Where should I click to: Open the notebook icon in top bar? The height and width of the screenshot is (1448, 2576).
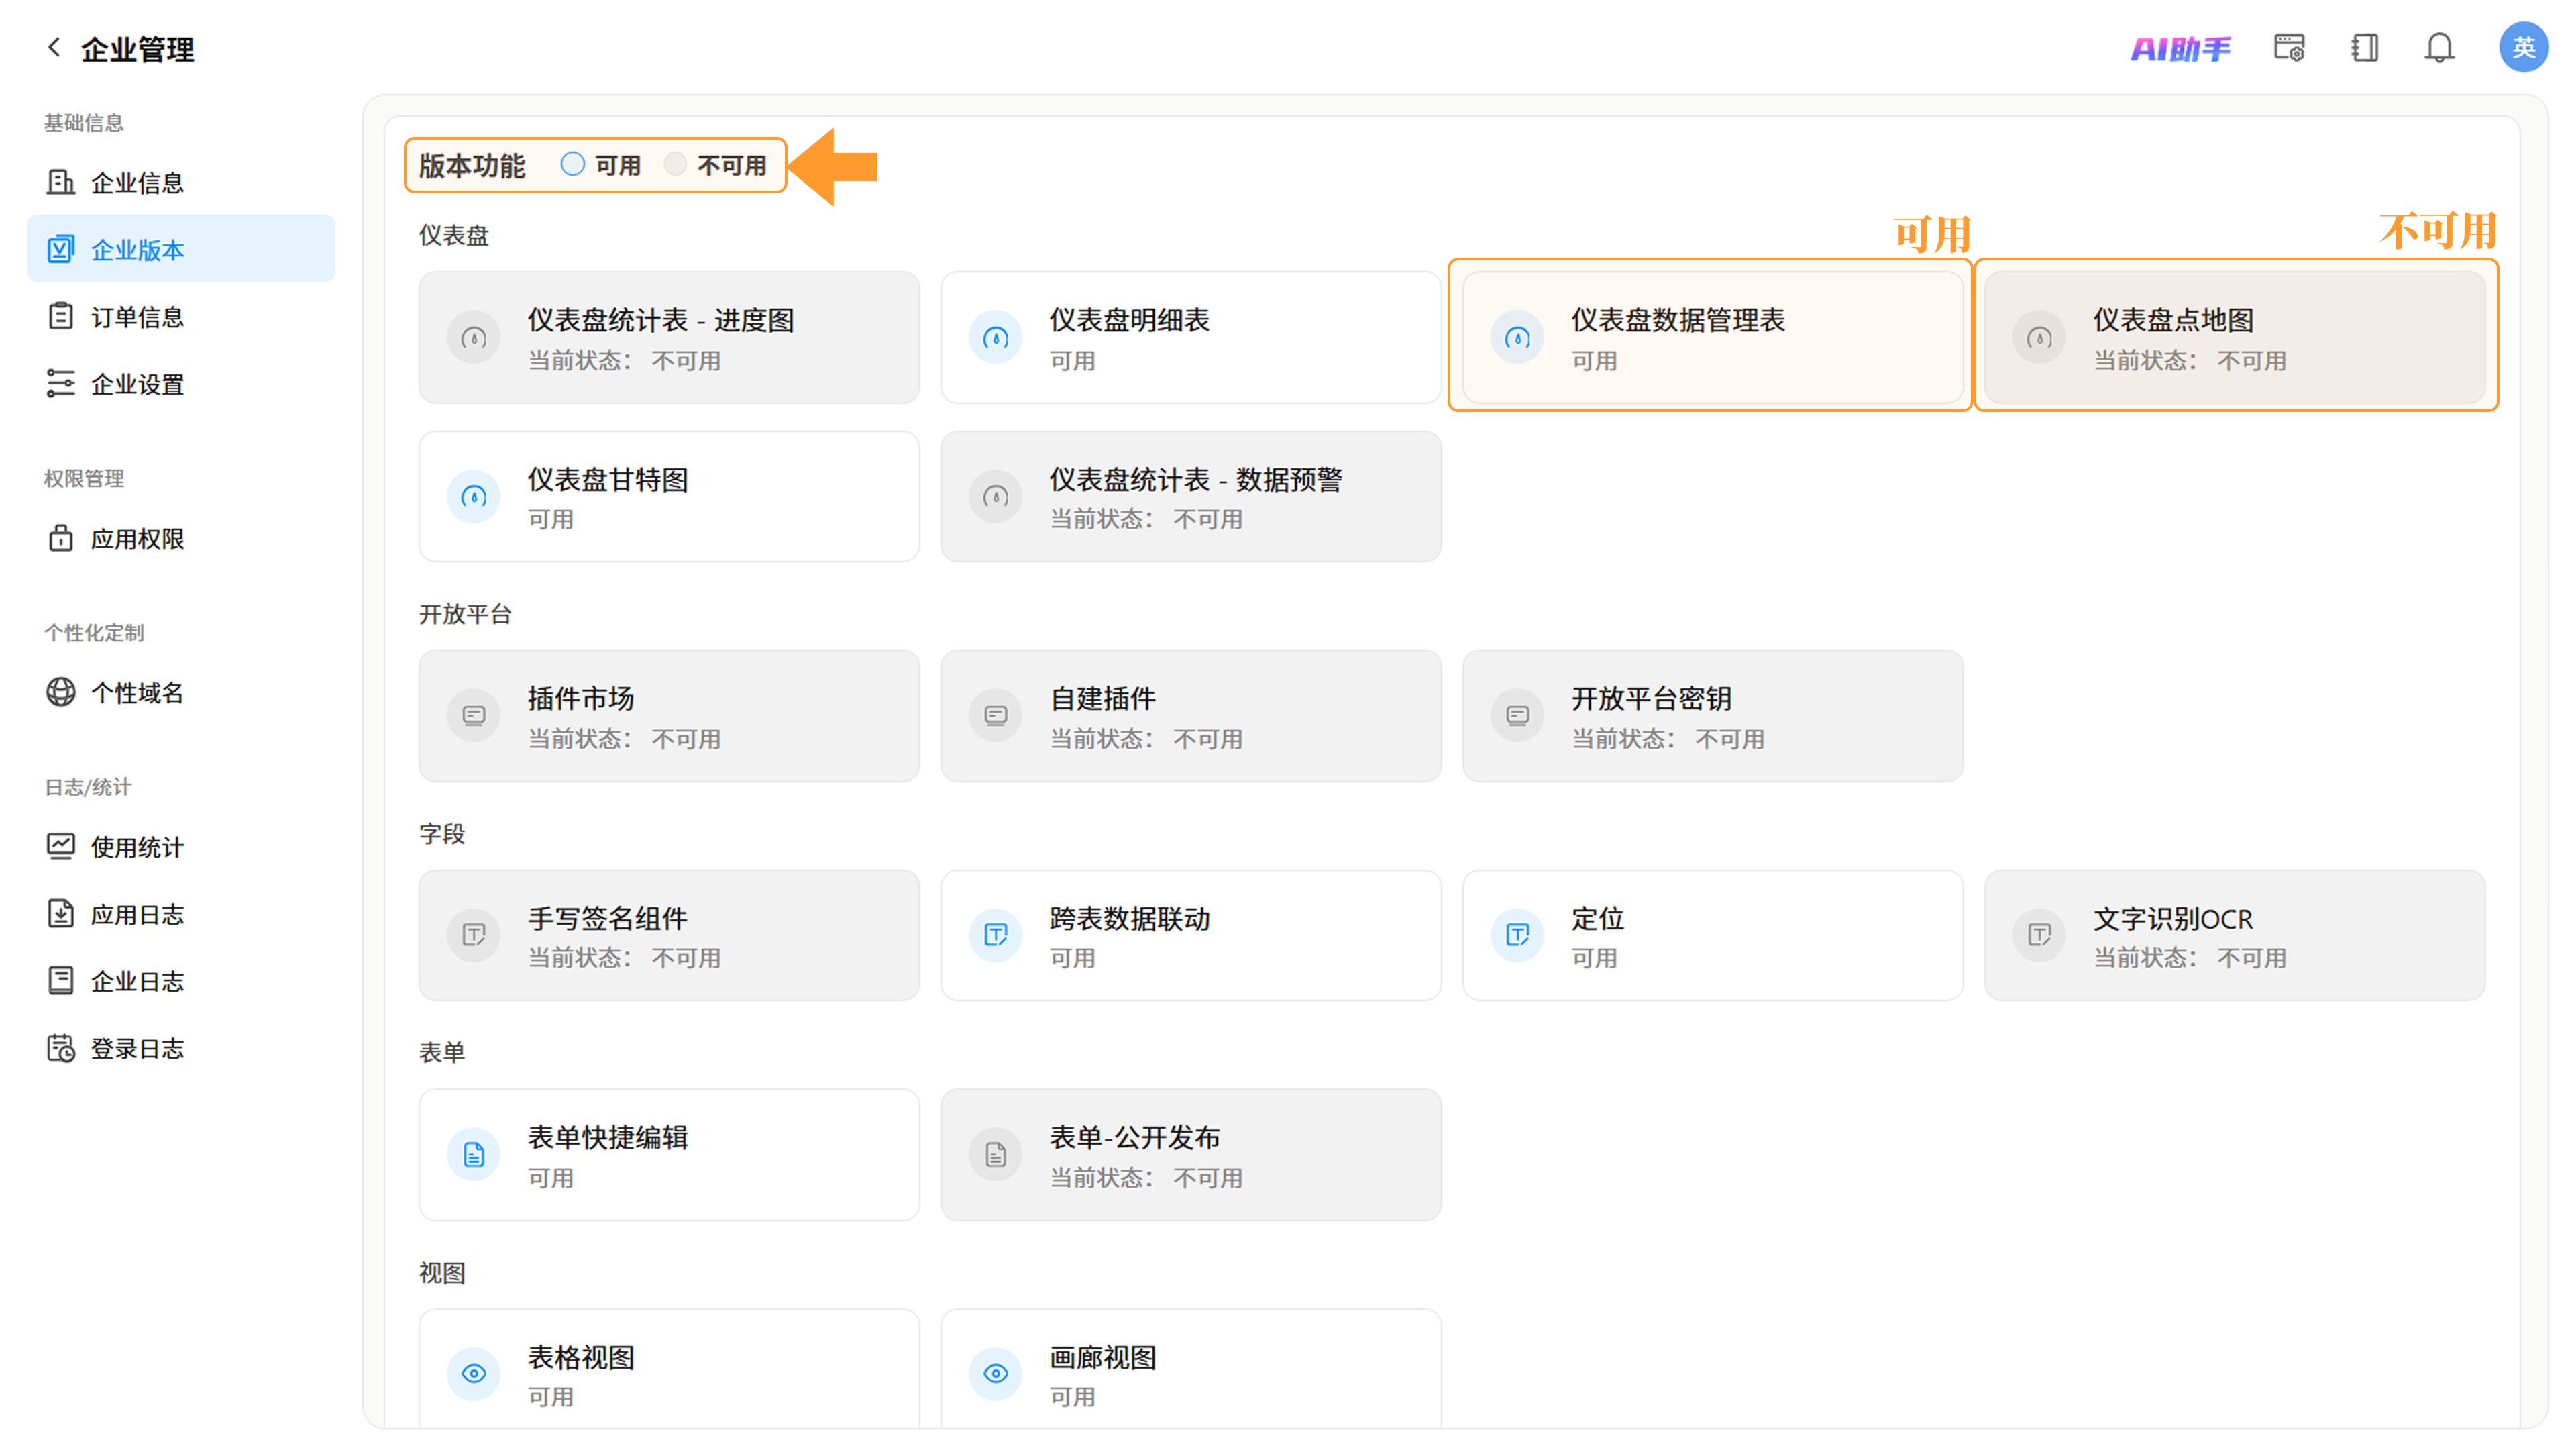pyautogui.click(x=2365, y=48)
